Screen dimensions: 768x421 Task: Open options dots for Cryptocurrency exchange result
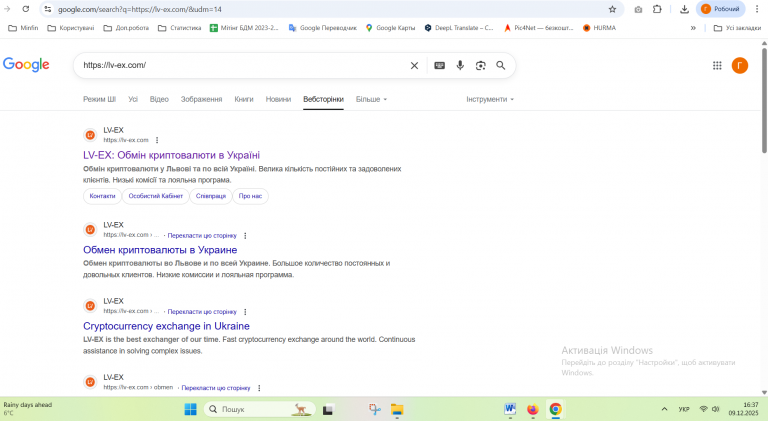(x=245, y=312)
